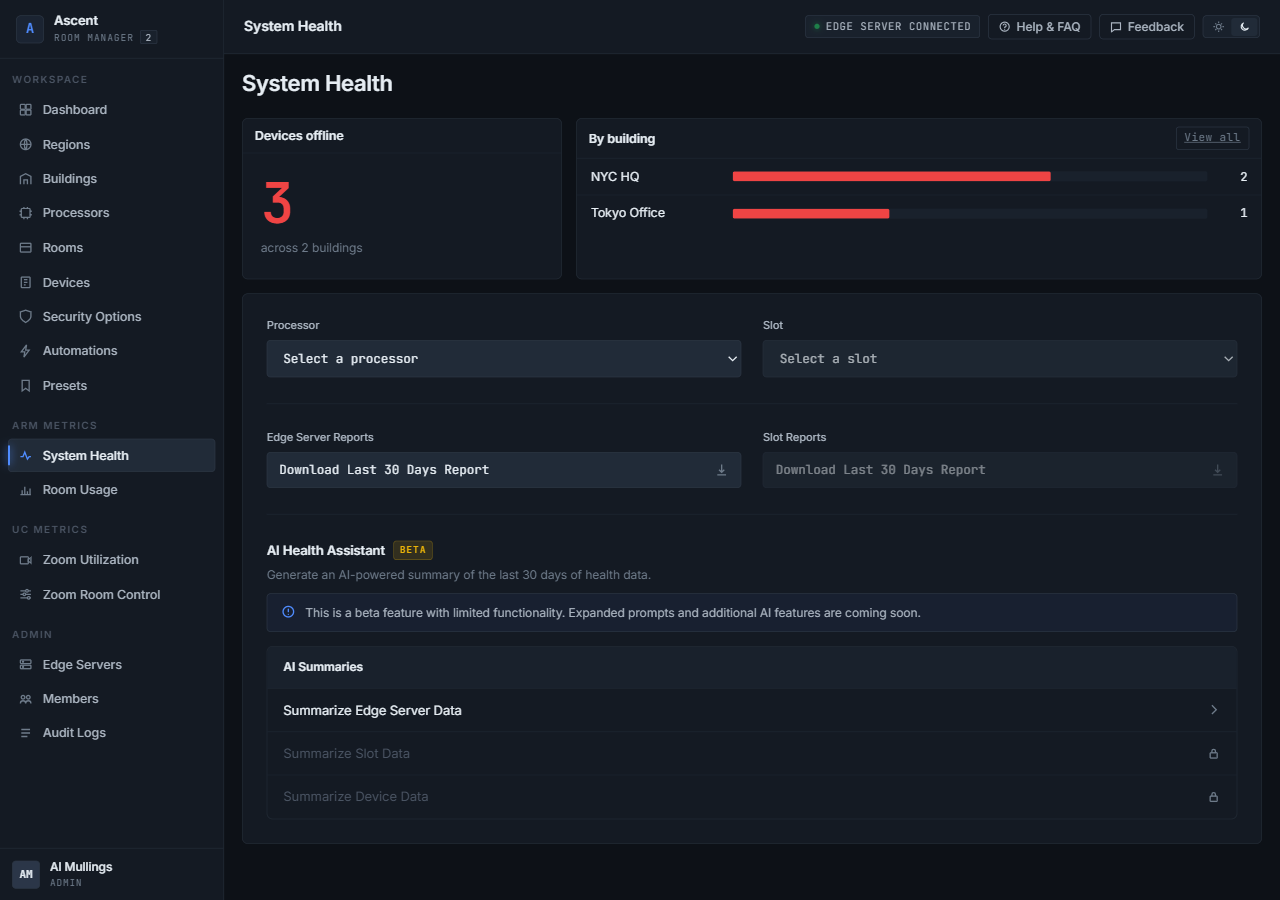Click the Devices offline count 3
This screenshot has height=900, width=1280.
[277, 204]
